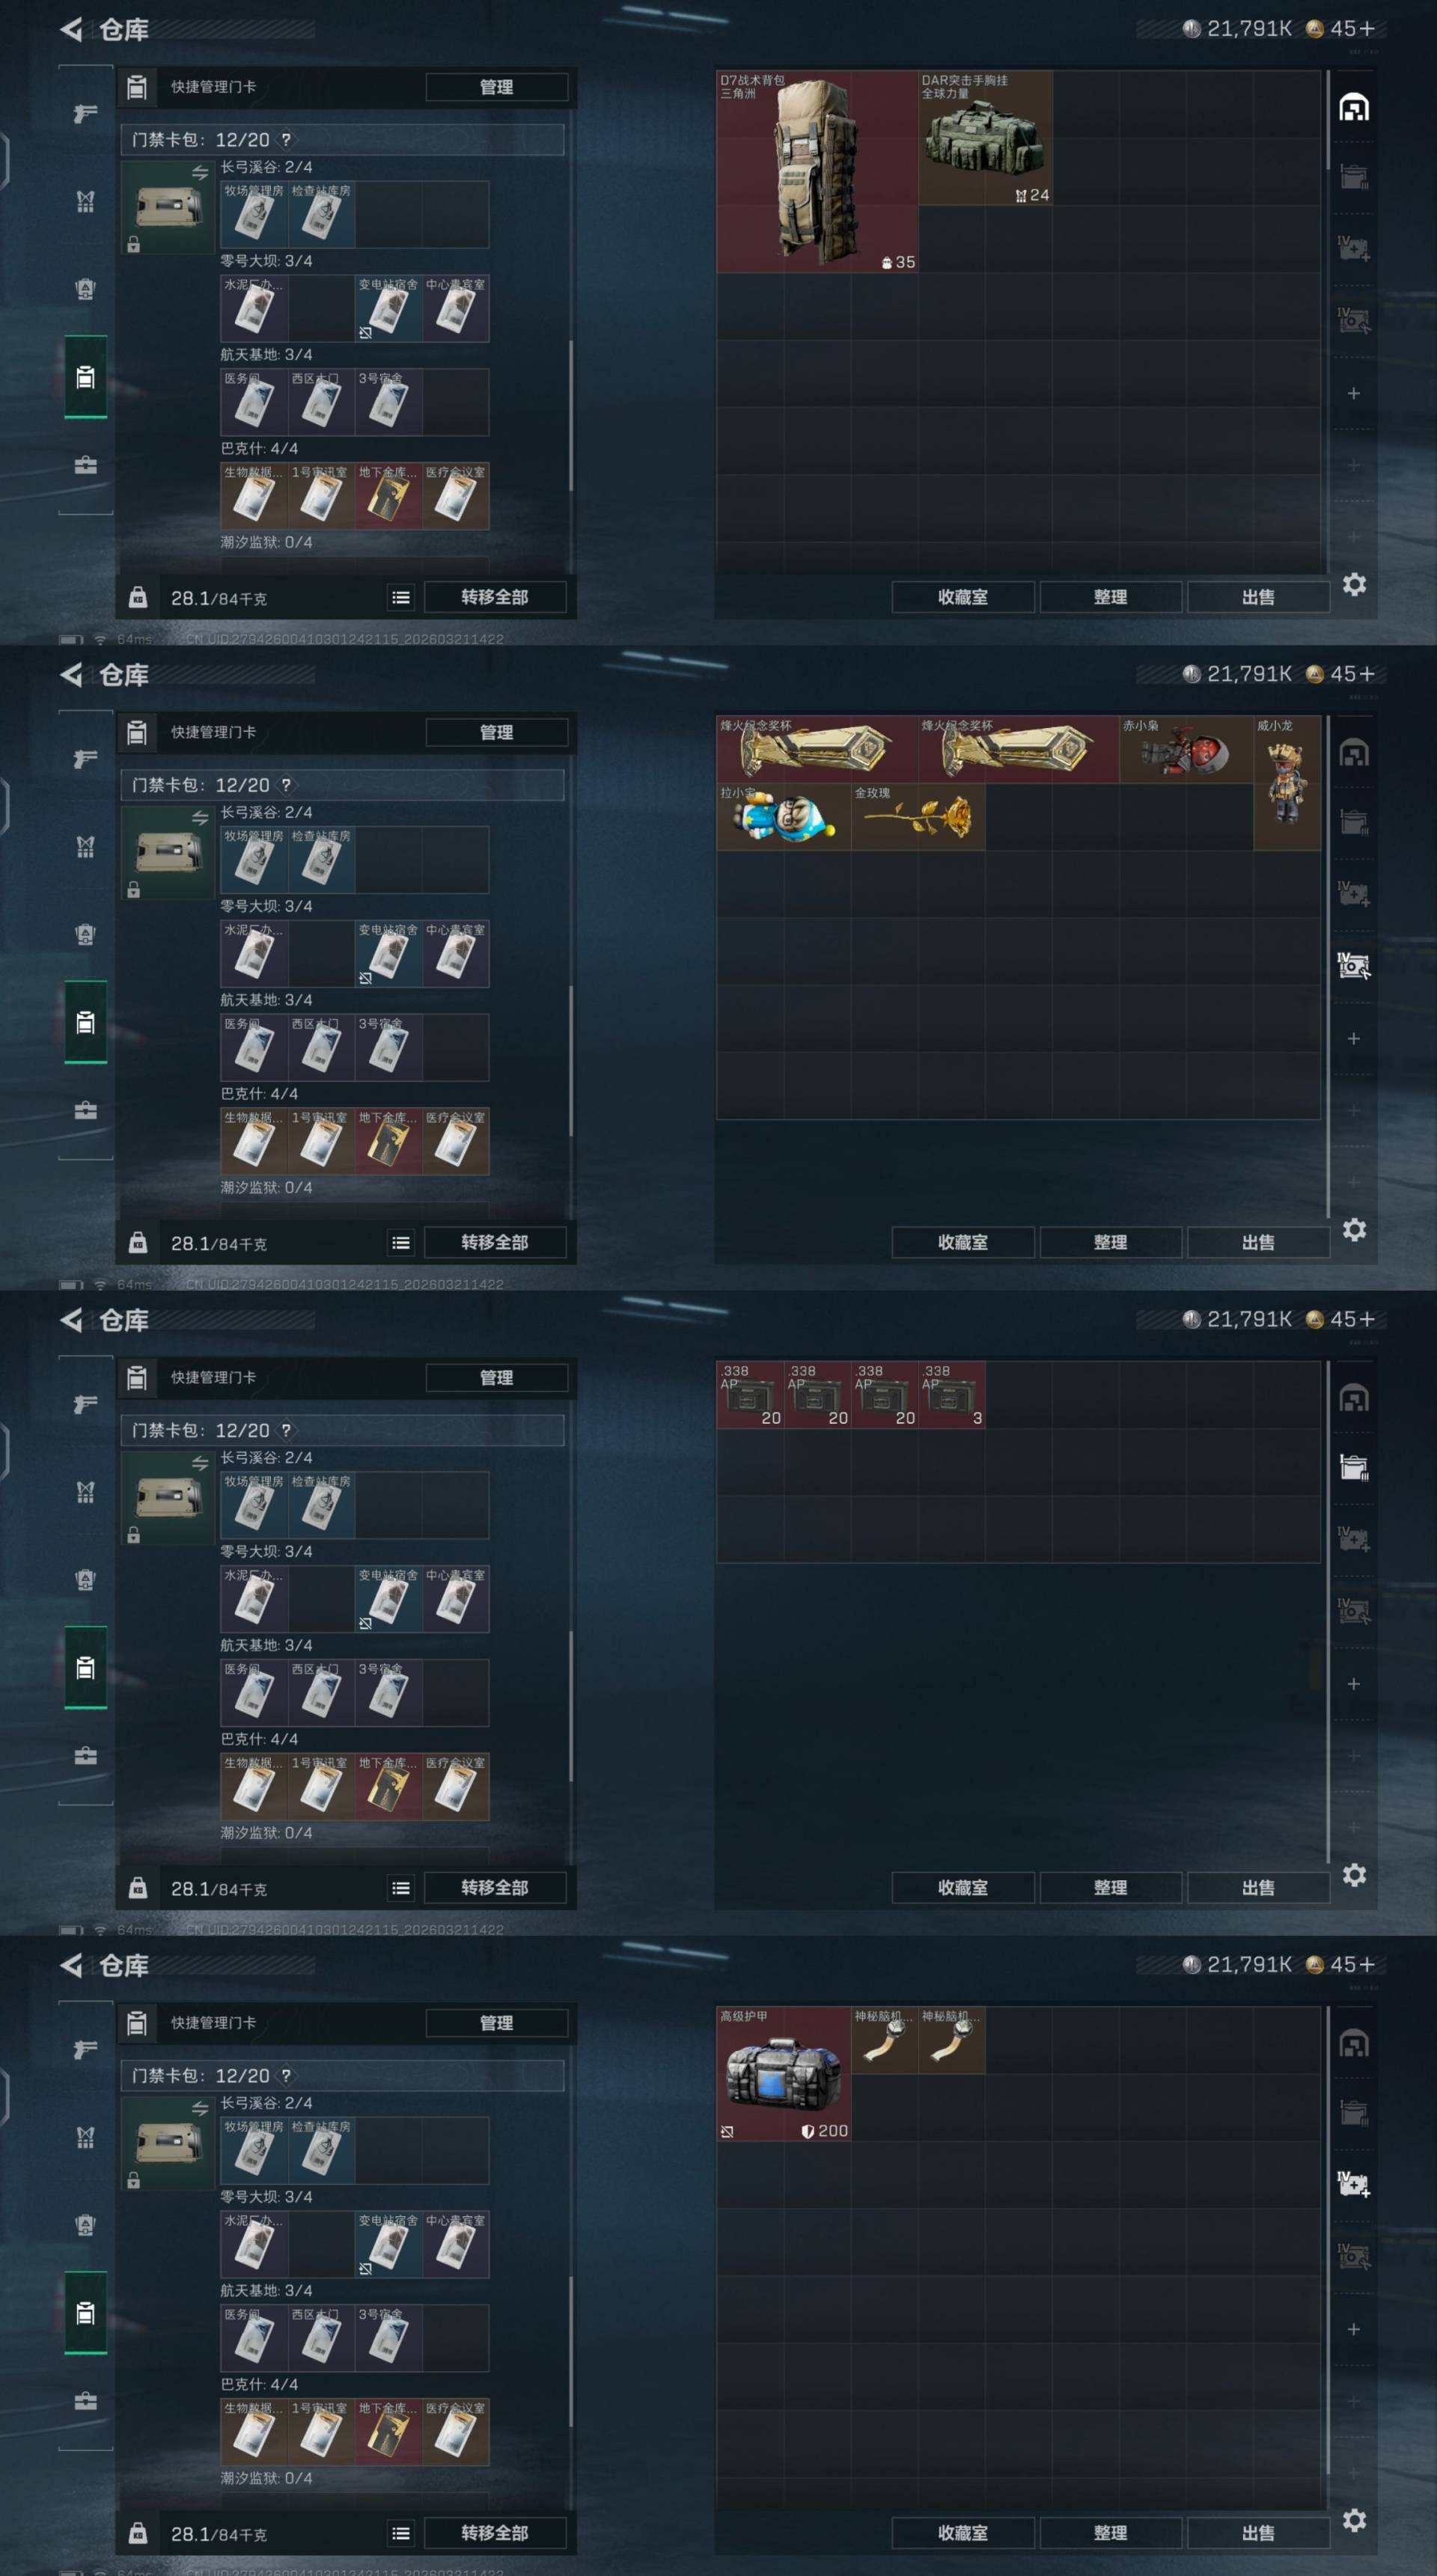The width and height of the screenshot is (1437, 2576).
Task: Click the highlighted main stash tab icon
Action: coord(1354,107)
